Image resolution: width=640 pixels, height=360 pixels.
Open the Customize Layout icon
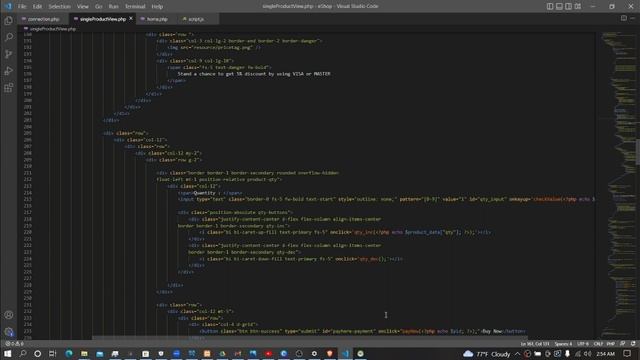578,6
